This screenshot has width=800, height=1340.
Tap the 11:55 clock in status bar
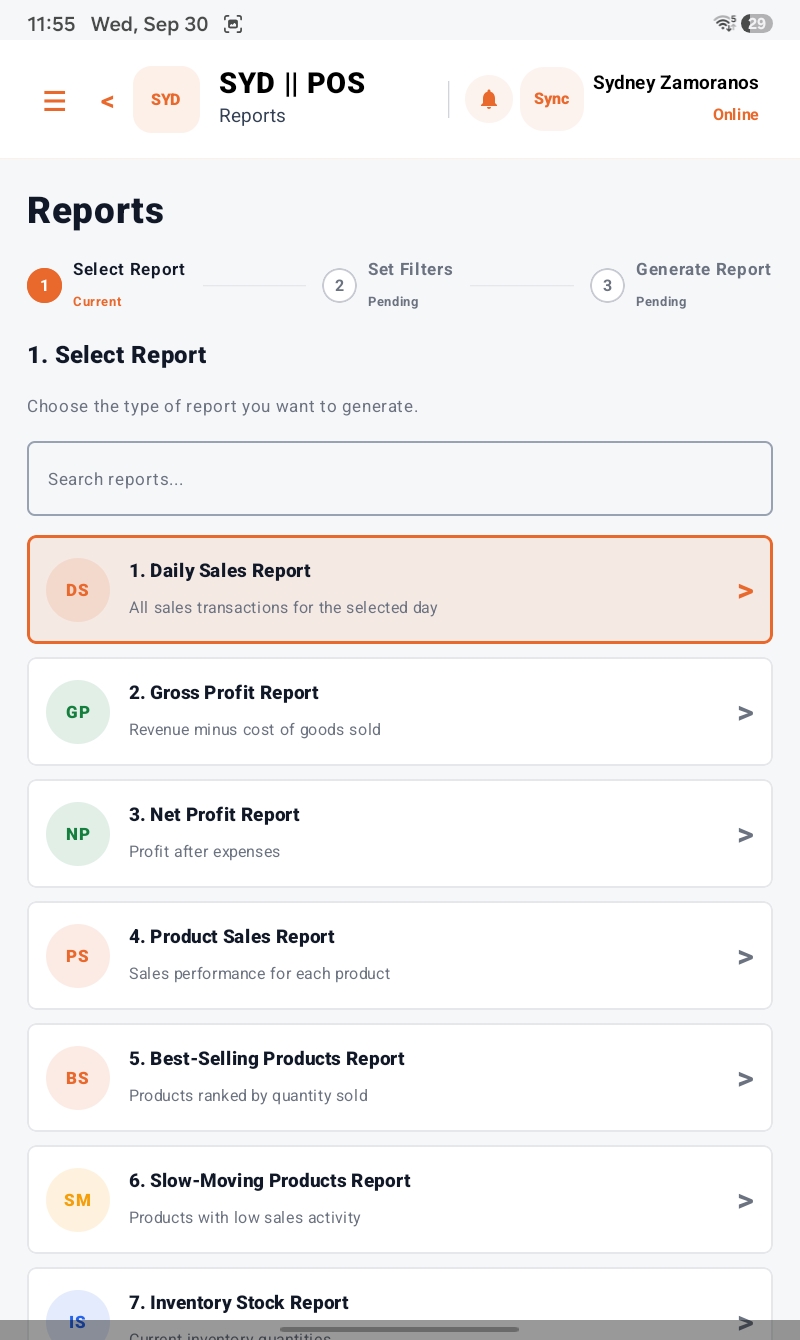[52, 24]
